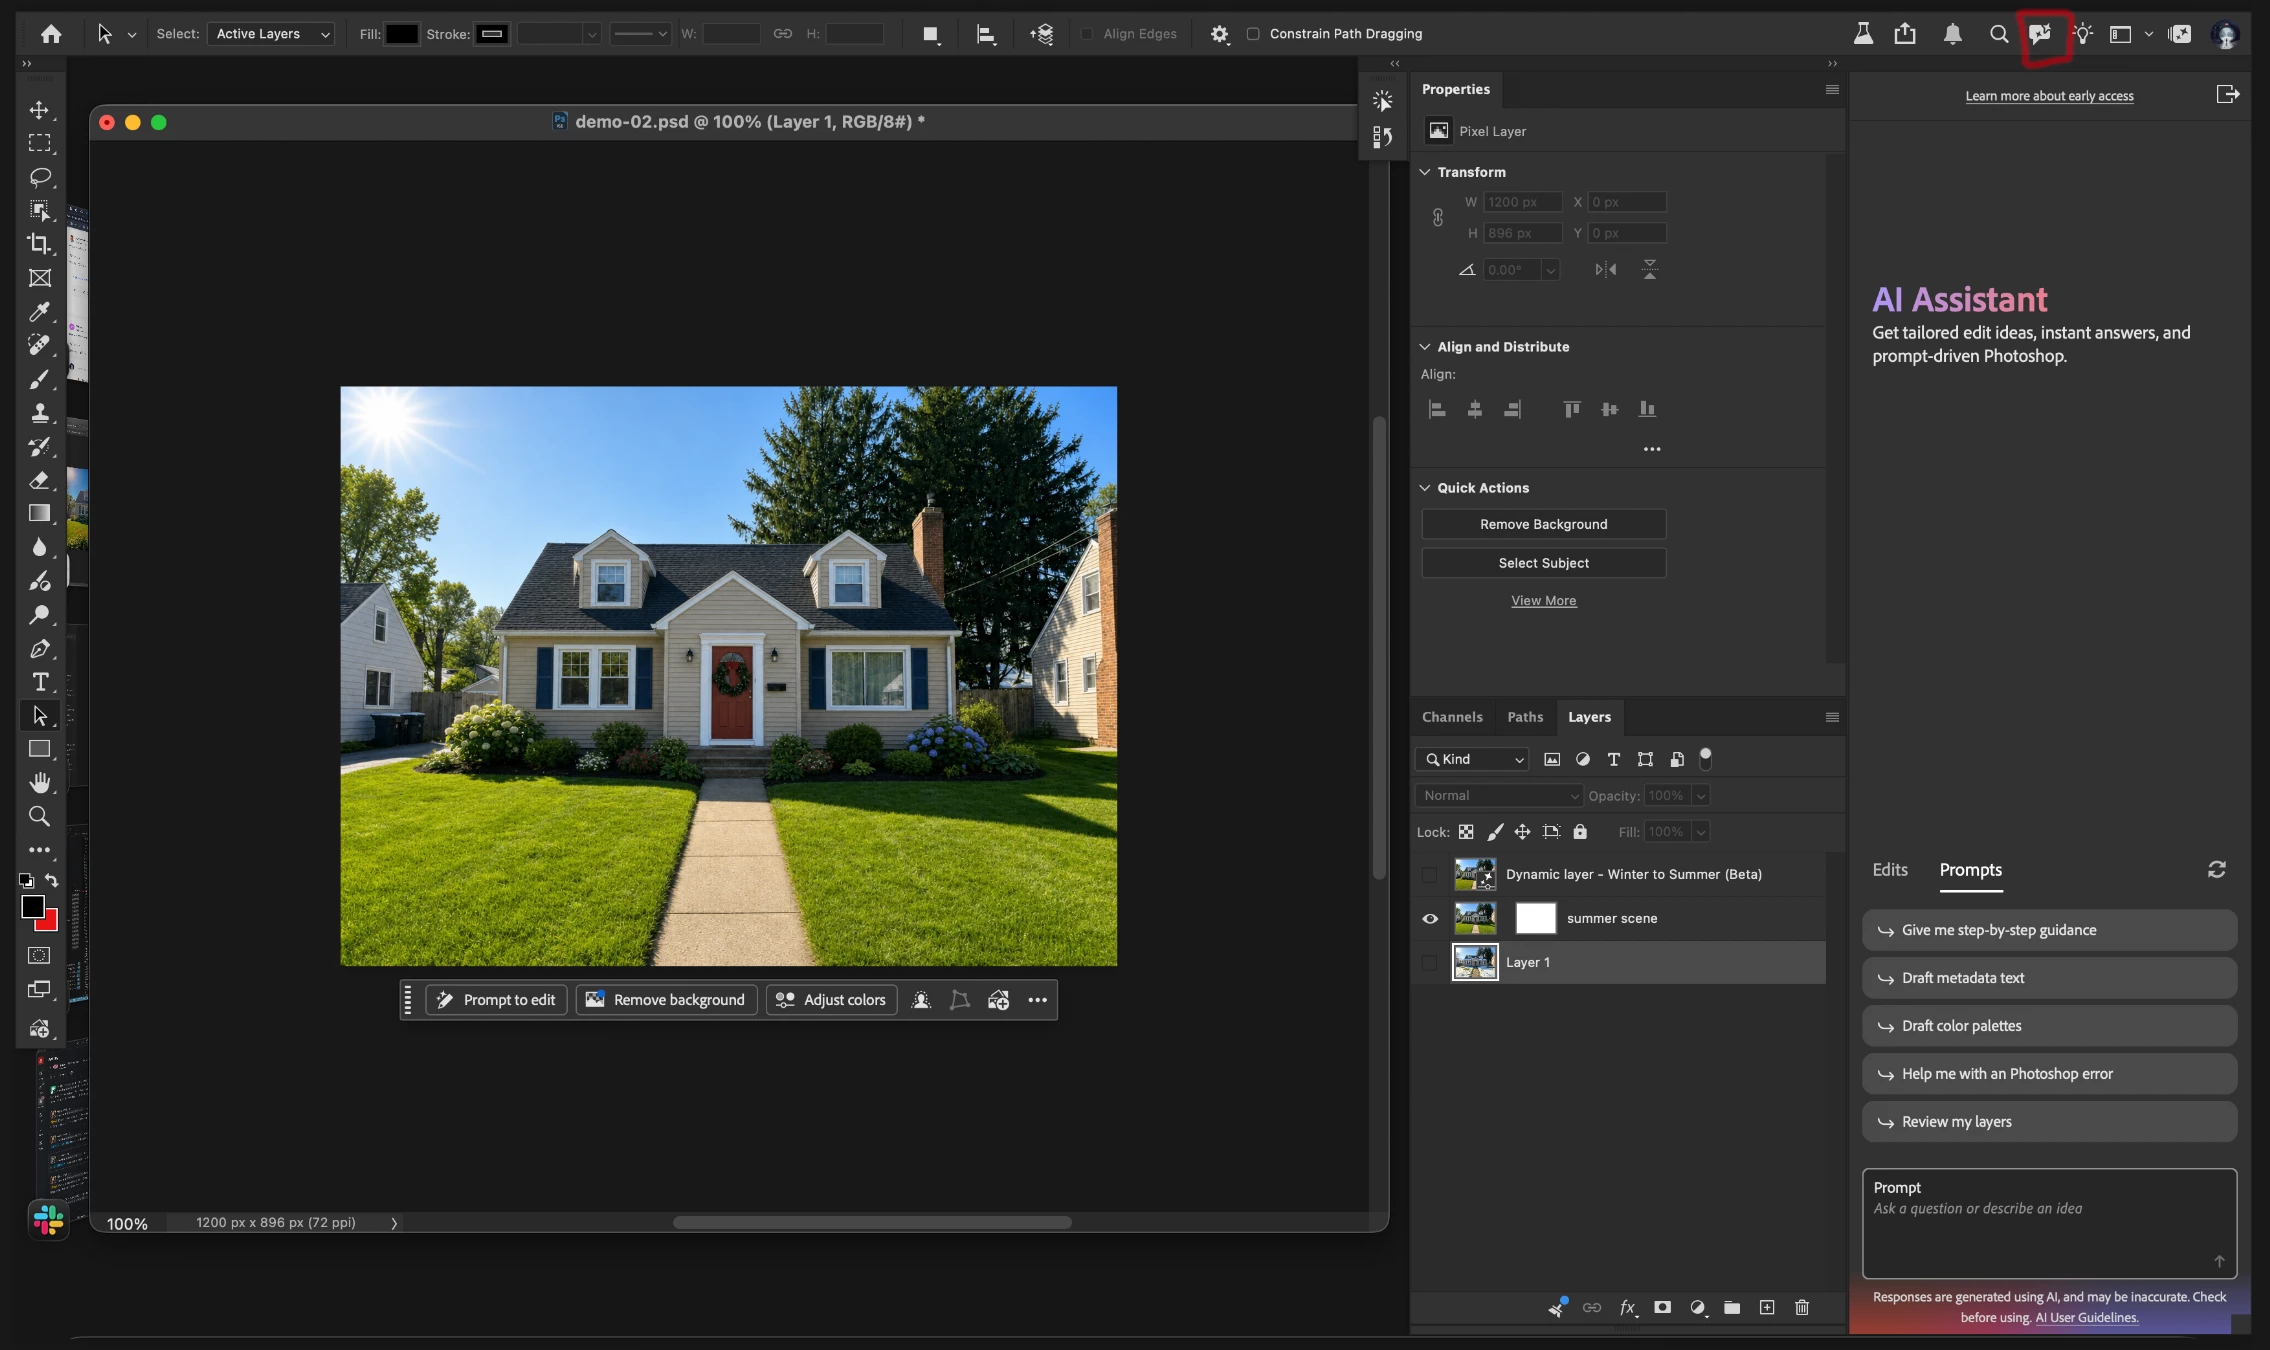Flip horizontal icon in Transform section
2270x1350 pixels.
point(1606,269)
